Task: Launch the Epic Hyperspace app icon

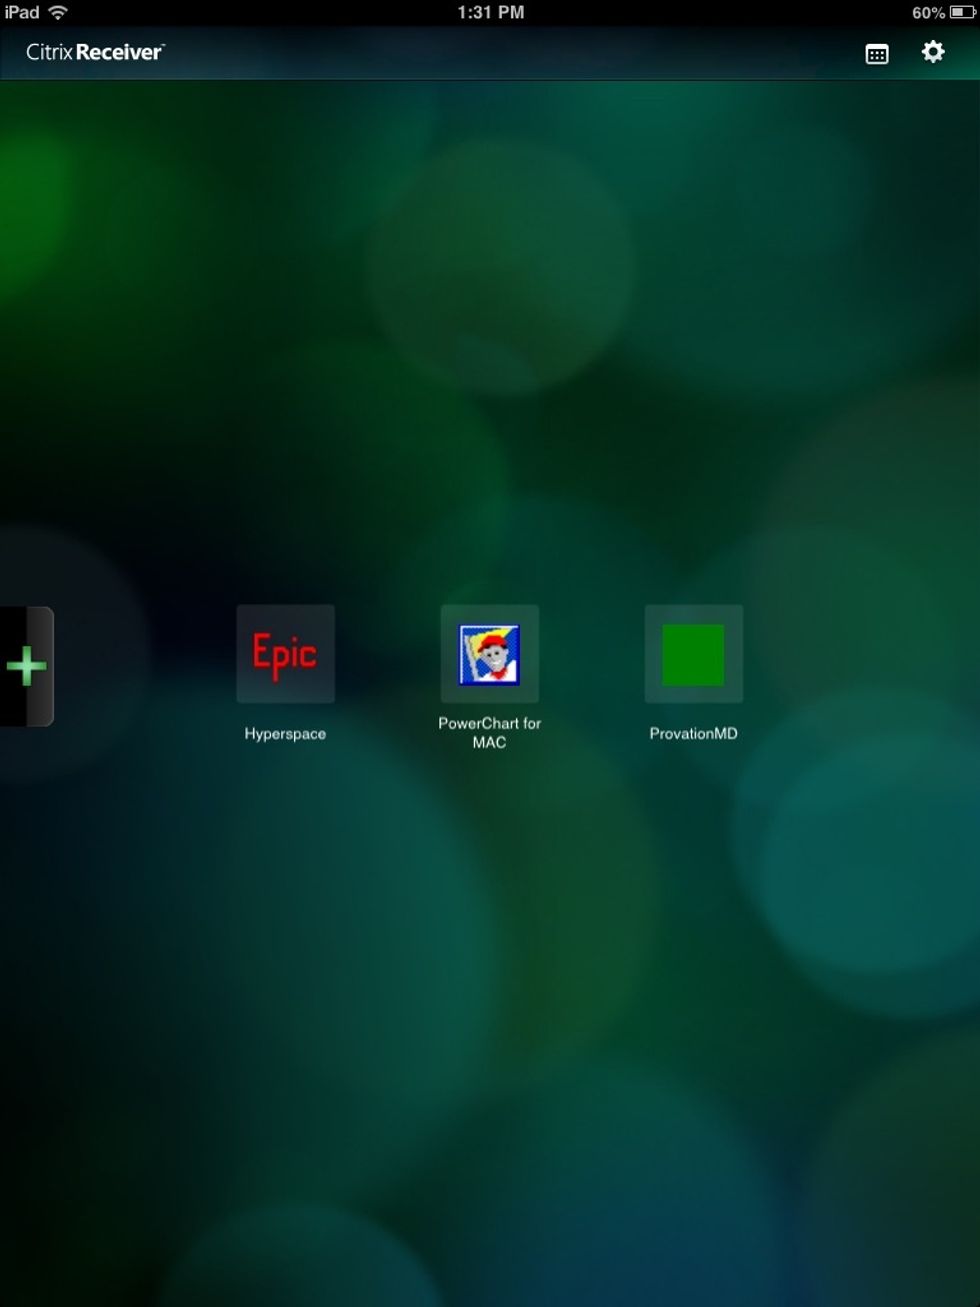Action: point(285,654)
